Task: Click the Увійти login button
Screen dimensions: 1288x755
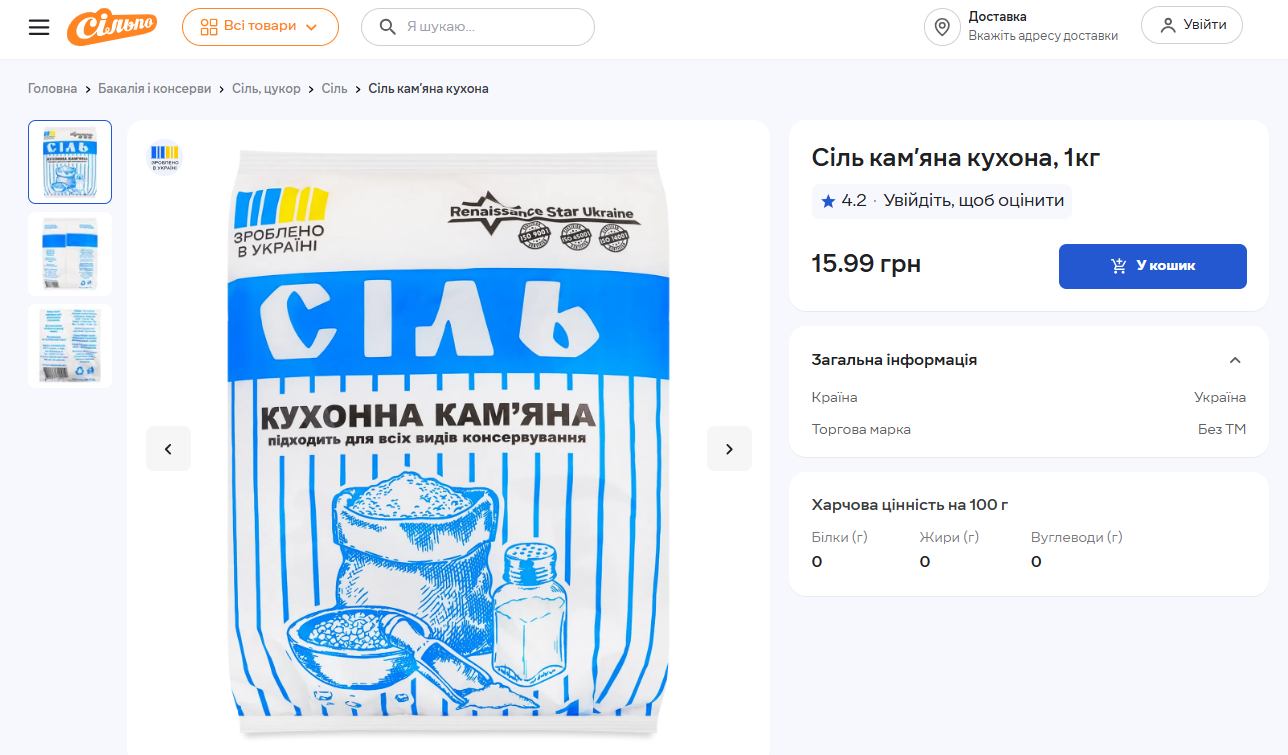Action: pos(1192,25)
